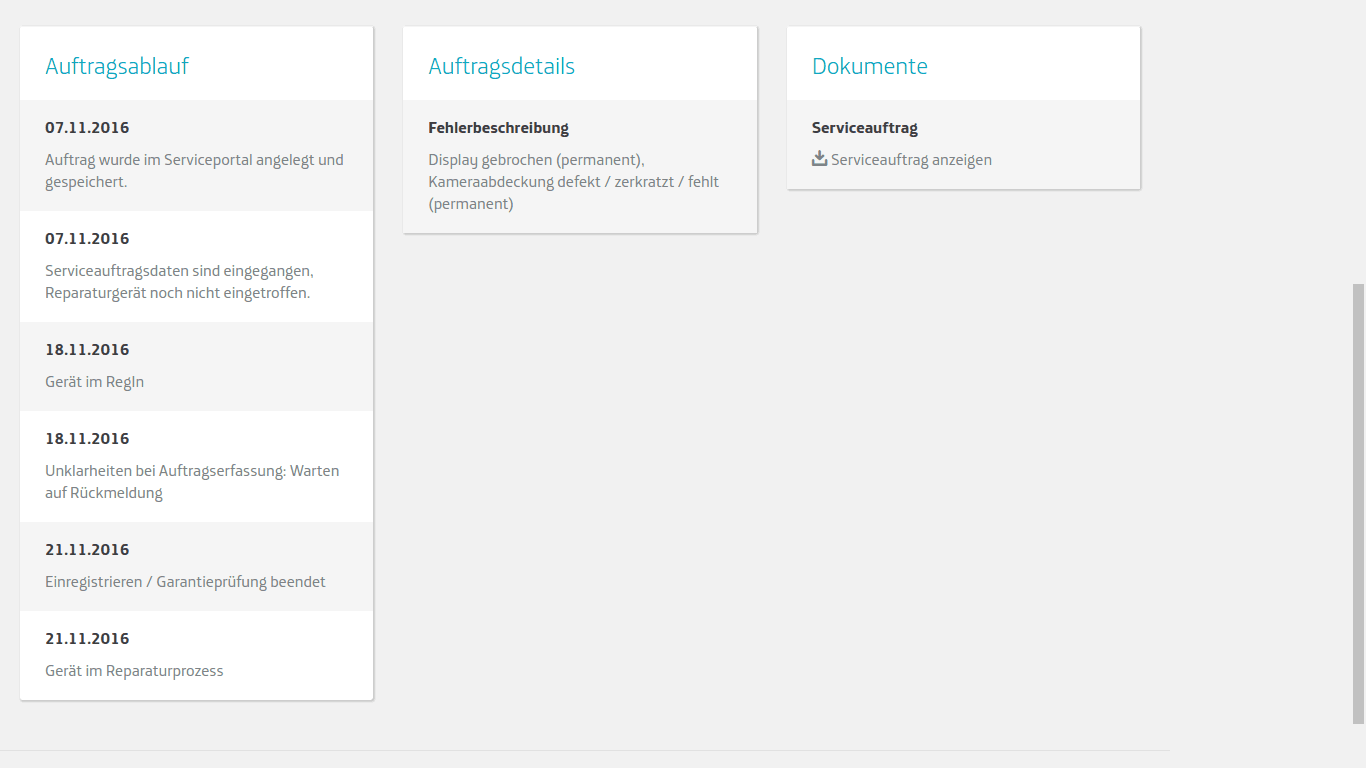
Task: Click text 'Auftrag wurde im Serviceportal angelegt'
Action: 180,160
